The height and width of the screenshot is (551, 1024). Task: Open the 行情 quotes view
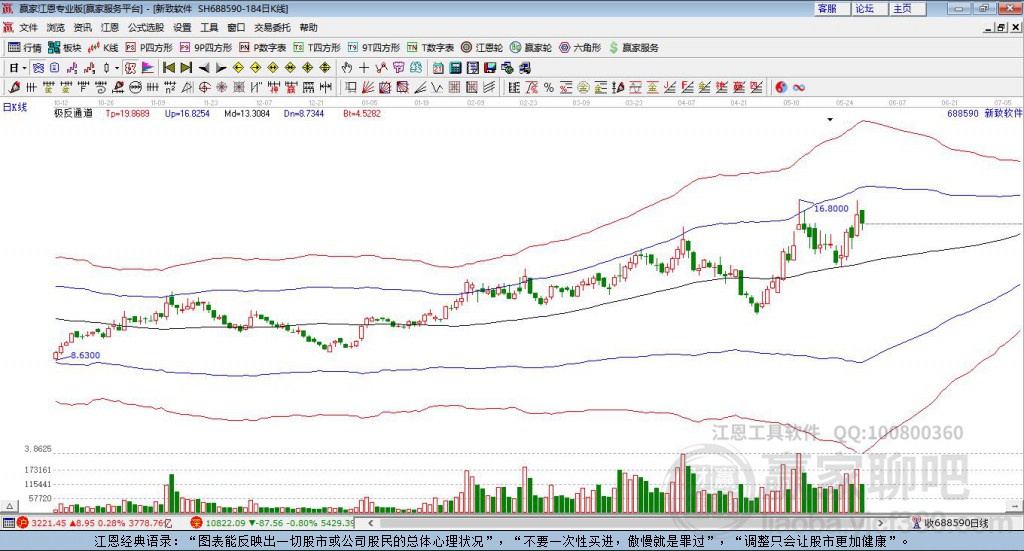[24, 48]
